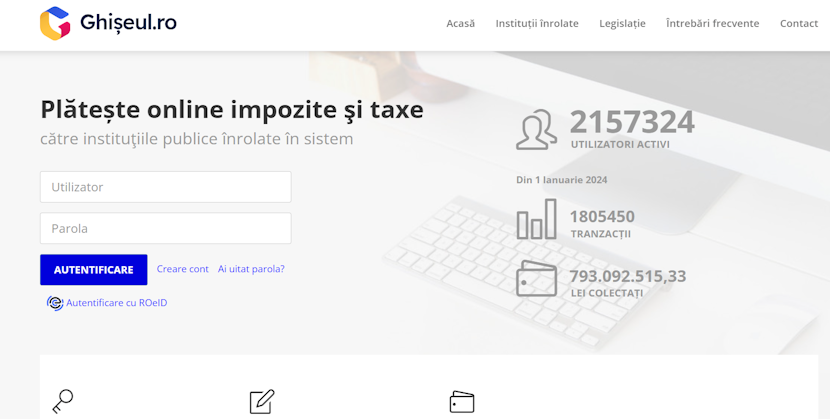830x419 pixels.
Task: Focus the Utilizator input field
Action: pyautogui.click(x=166, y=187)
